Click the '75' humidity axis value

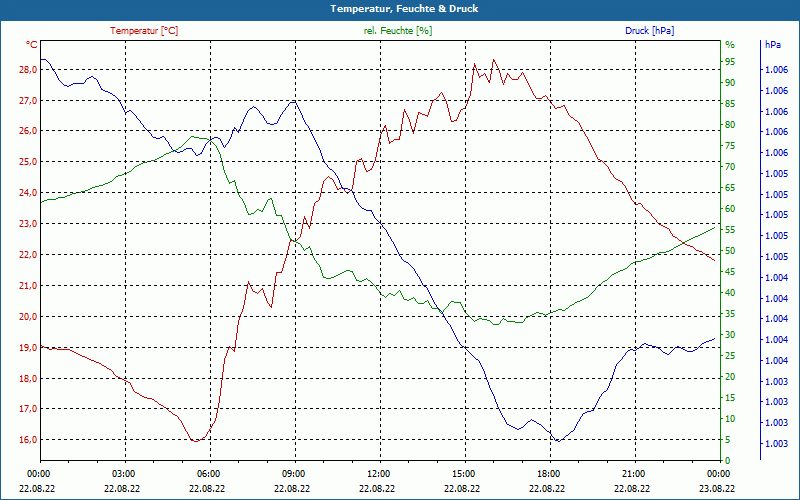click(x=730, y=146)
